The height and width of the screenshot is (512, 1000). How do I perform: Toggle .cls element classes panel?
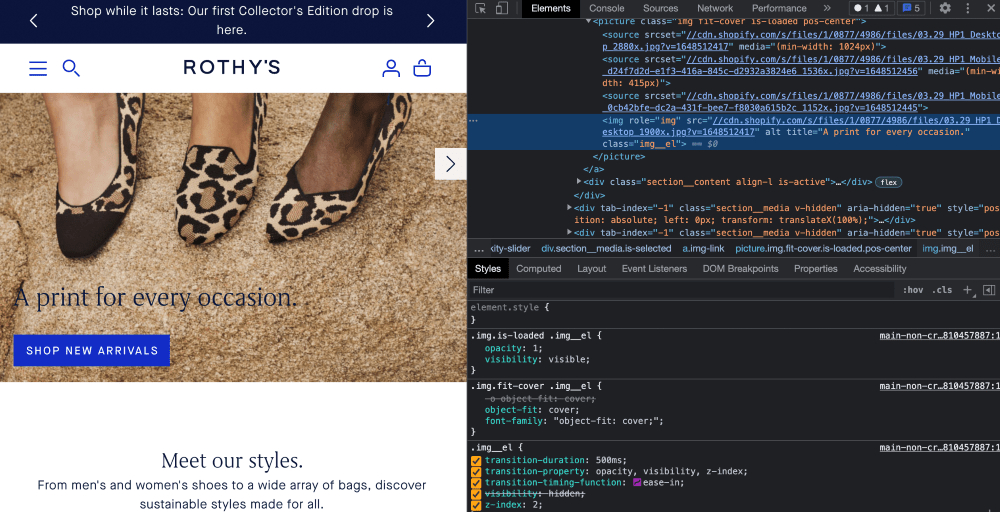[942, 290]
